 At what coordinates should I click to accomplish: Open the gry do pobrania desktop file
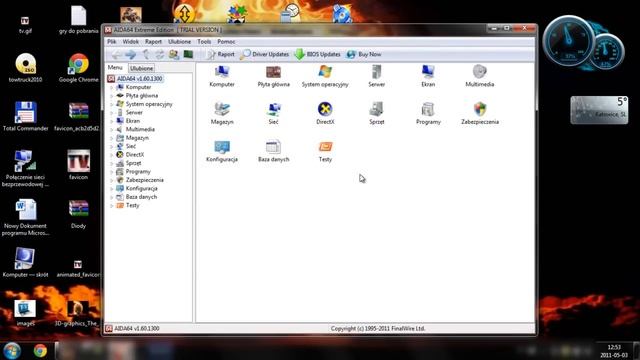coord(78,20)
